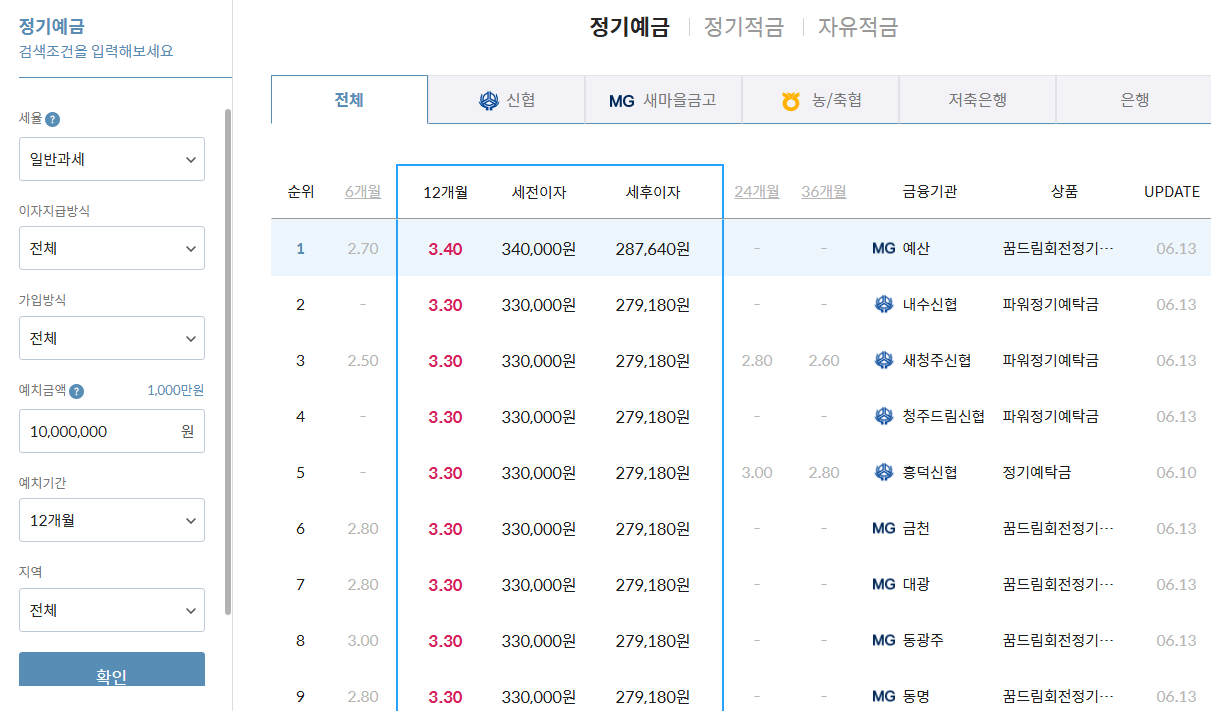The width and height of the screenshot is (1211, 711).
Task: Click 3.00 24-month rate in 흥덕신협 row
Action: [x=757, y=472]
